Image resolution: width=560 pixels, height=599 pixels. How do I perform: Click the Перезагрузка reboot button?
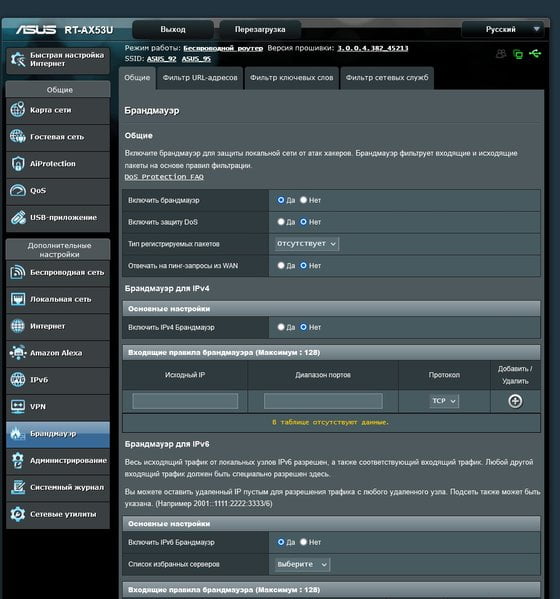(260, 29)
